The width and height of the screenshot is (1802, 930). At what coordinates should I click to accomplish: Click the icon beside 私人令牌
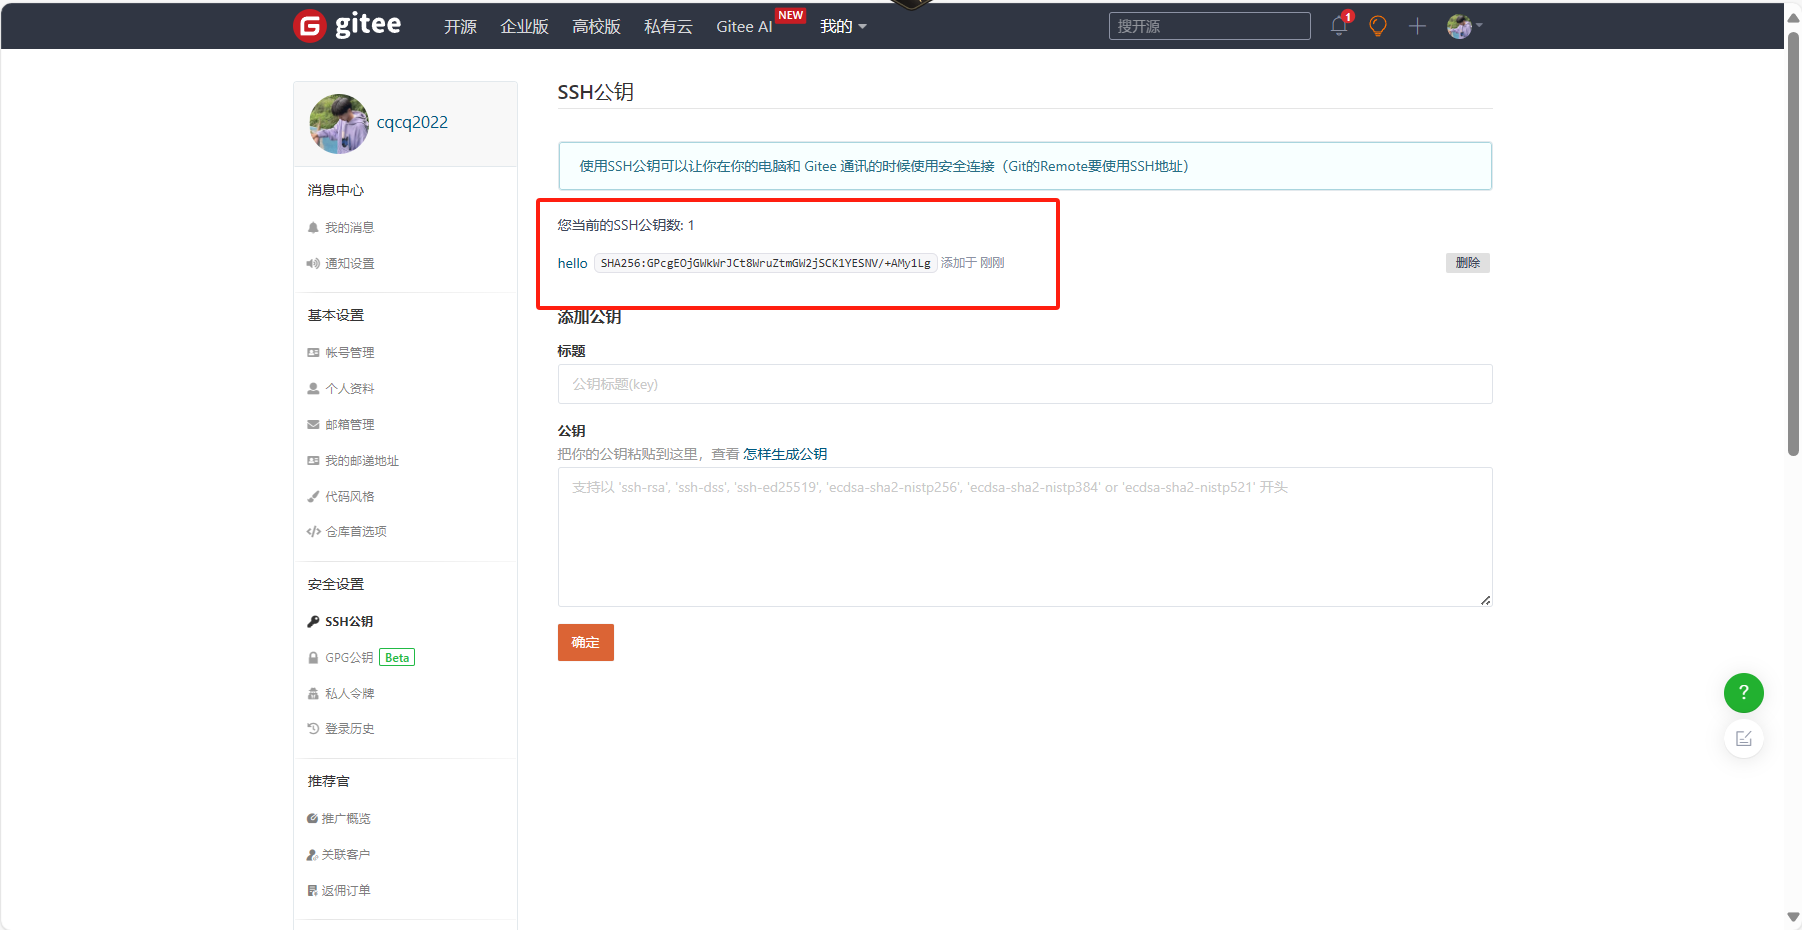(313, 694)
